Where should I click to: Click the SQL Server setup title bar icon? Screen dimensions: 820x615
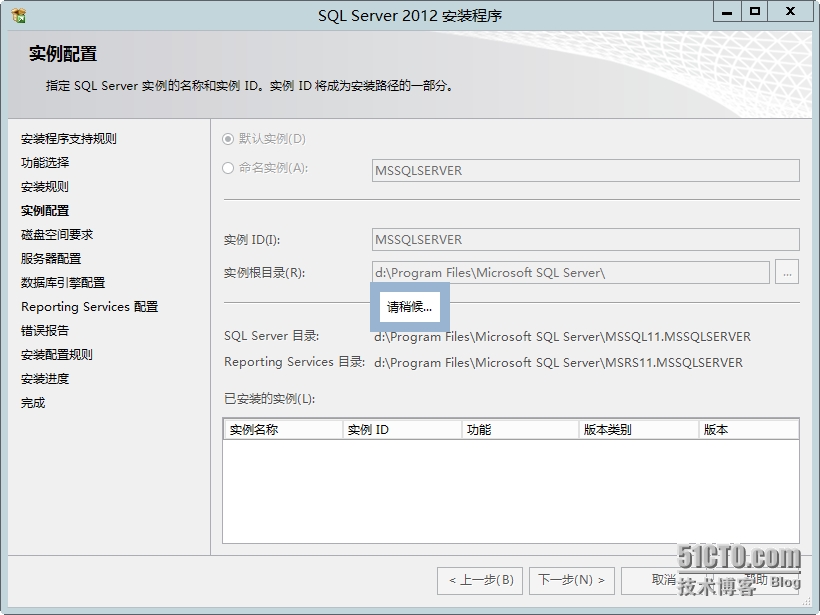(18, 15)
